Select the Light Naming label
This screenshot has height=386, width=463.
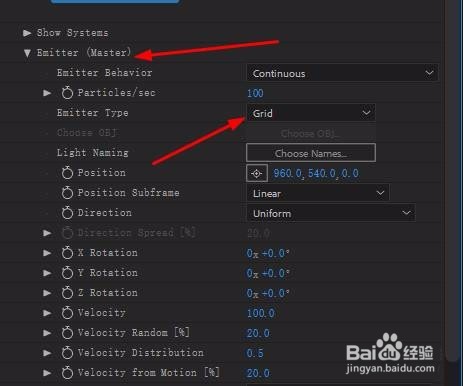[92, 153]
